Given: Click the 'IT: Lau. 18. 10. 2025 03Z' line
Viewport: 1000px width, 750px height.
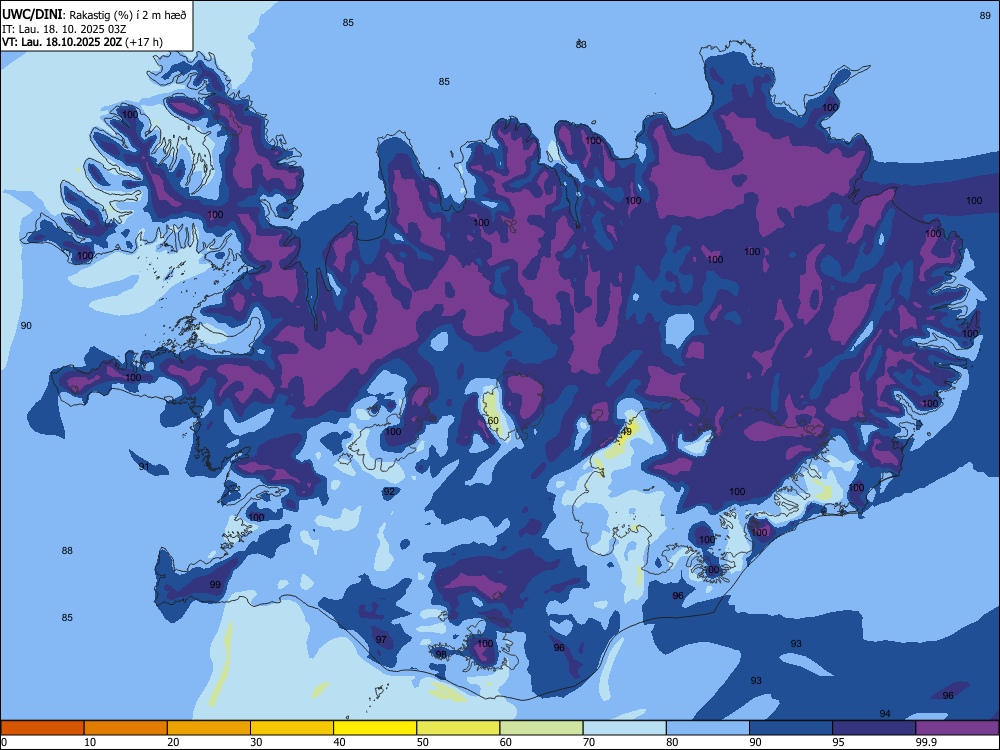Looking at the screenshot, I should tap(64, 29).
